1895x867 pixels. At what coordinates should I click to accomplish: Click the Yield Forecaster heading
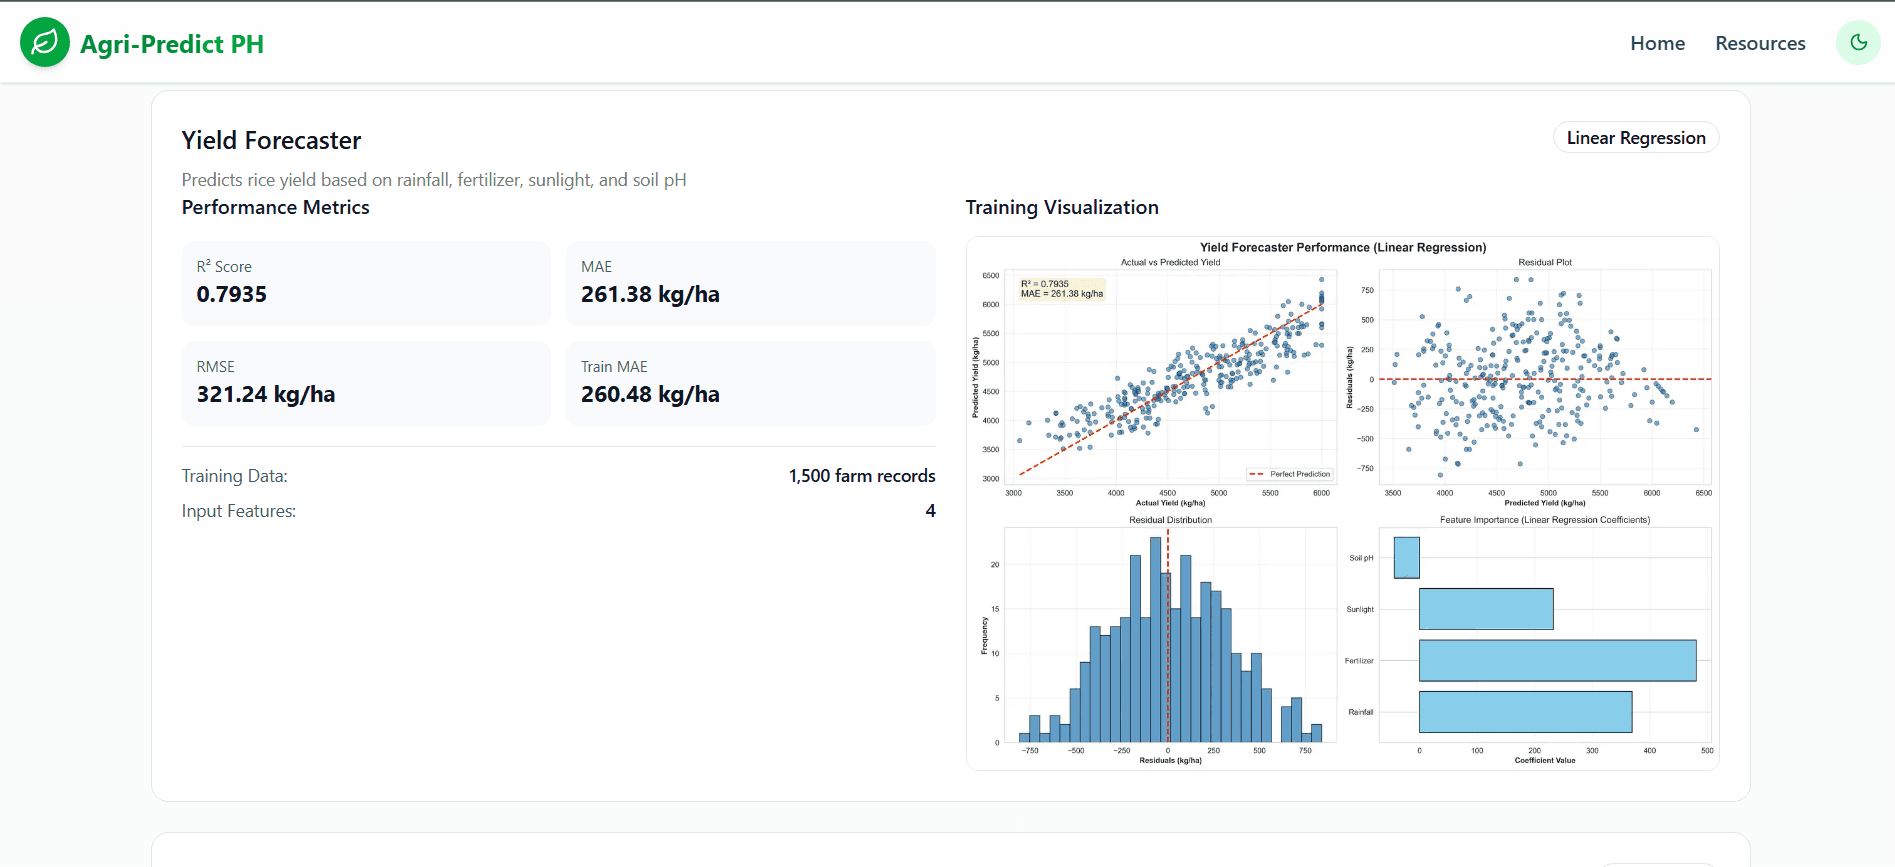[271, 140]
